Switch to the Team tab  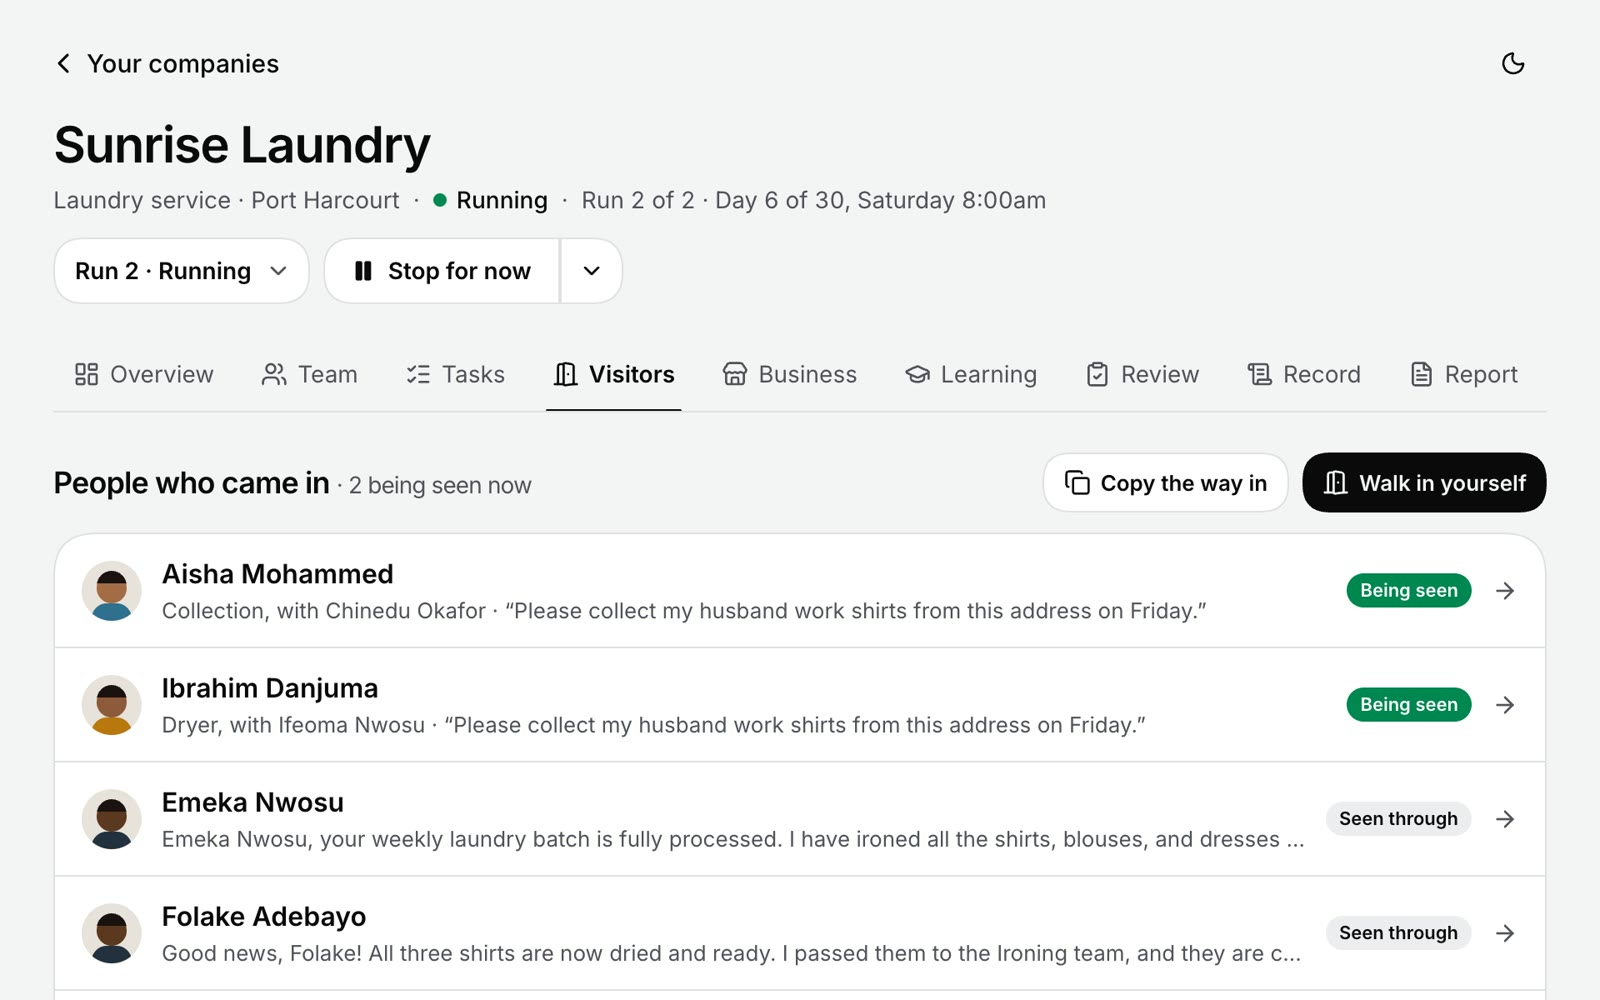point(309,374)
